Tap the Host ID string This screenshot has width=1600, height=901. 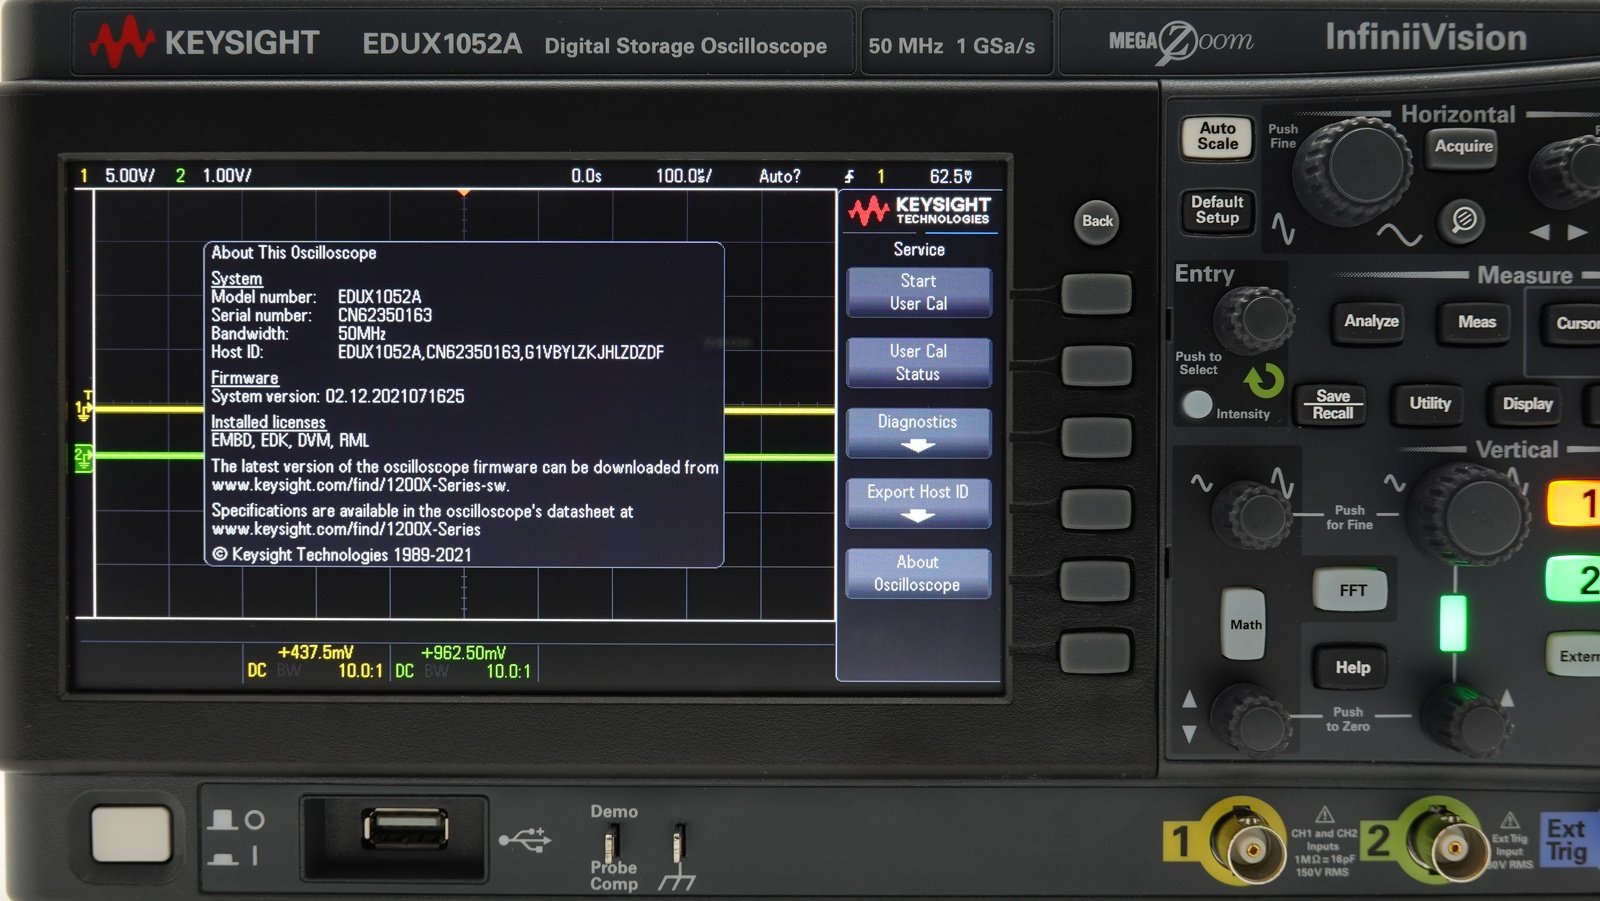tap(501, 352)
